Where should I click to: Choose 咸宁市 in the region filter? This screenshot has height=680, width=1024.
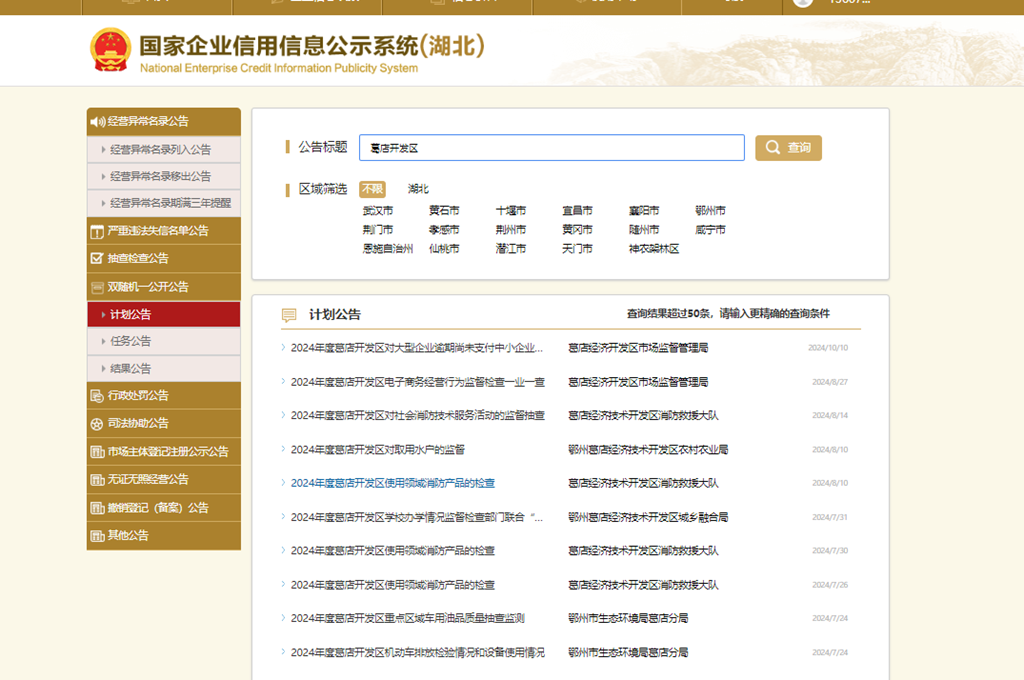[711, 229]
